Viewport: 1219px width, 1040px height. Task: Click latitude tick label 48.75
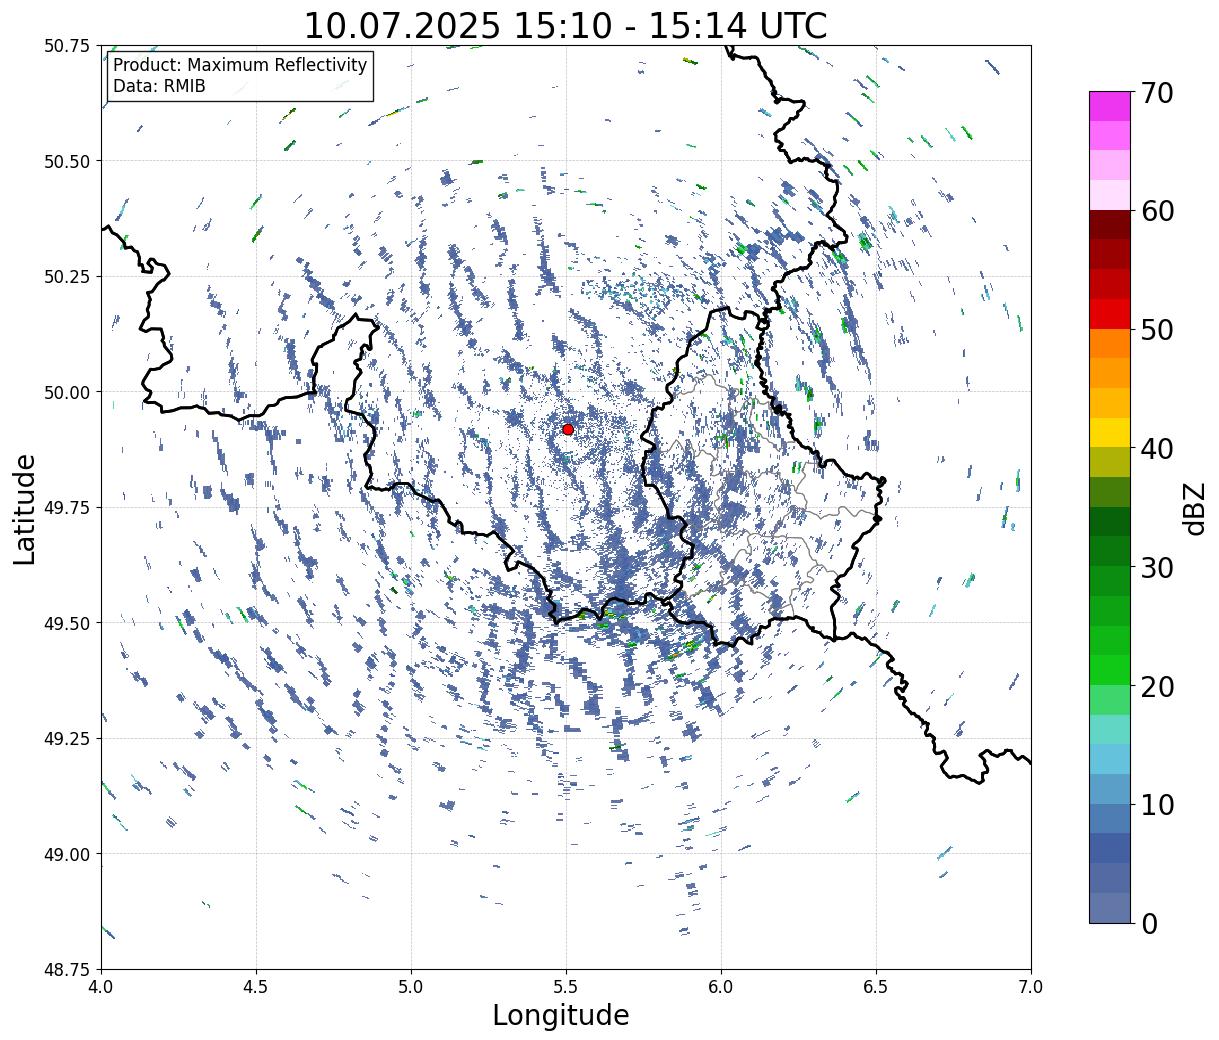click(x=67, y=970)
